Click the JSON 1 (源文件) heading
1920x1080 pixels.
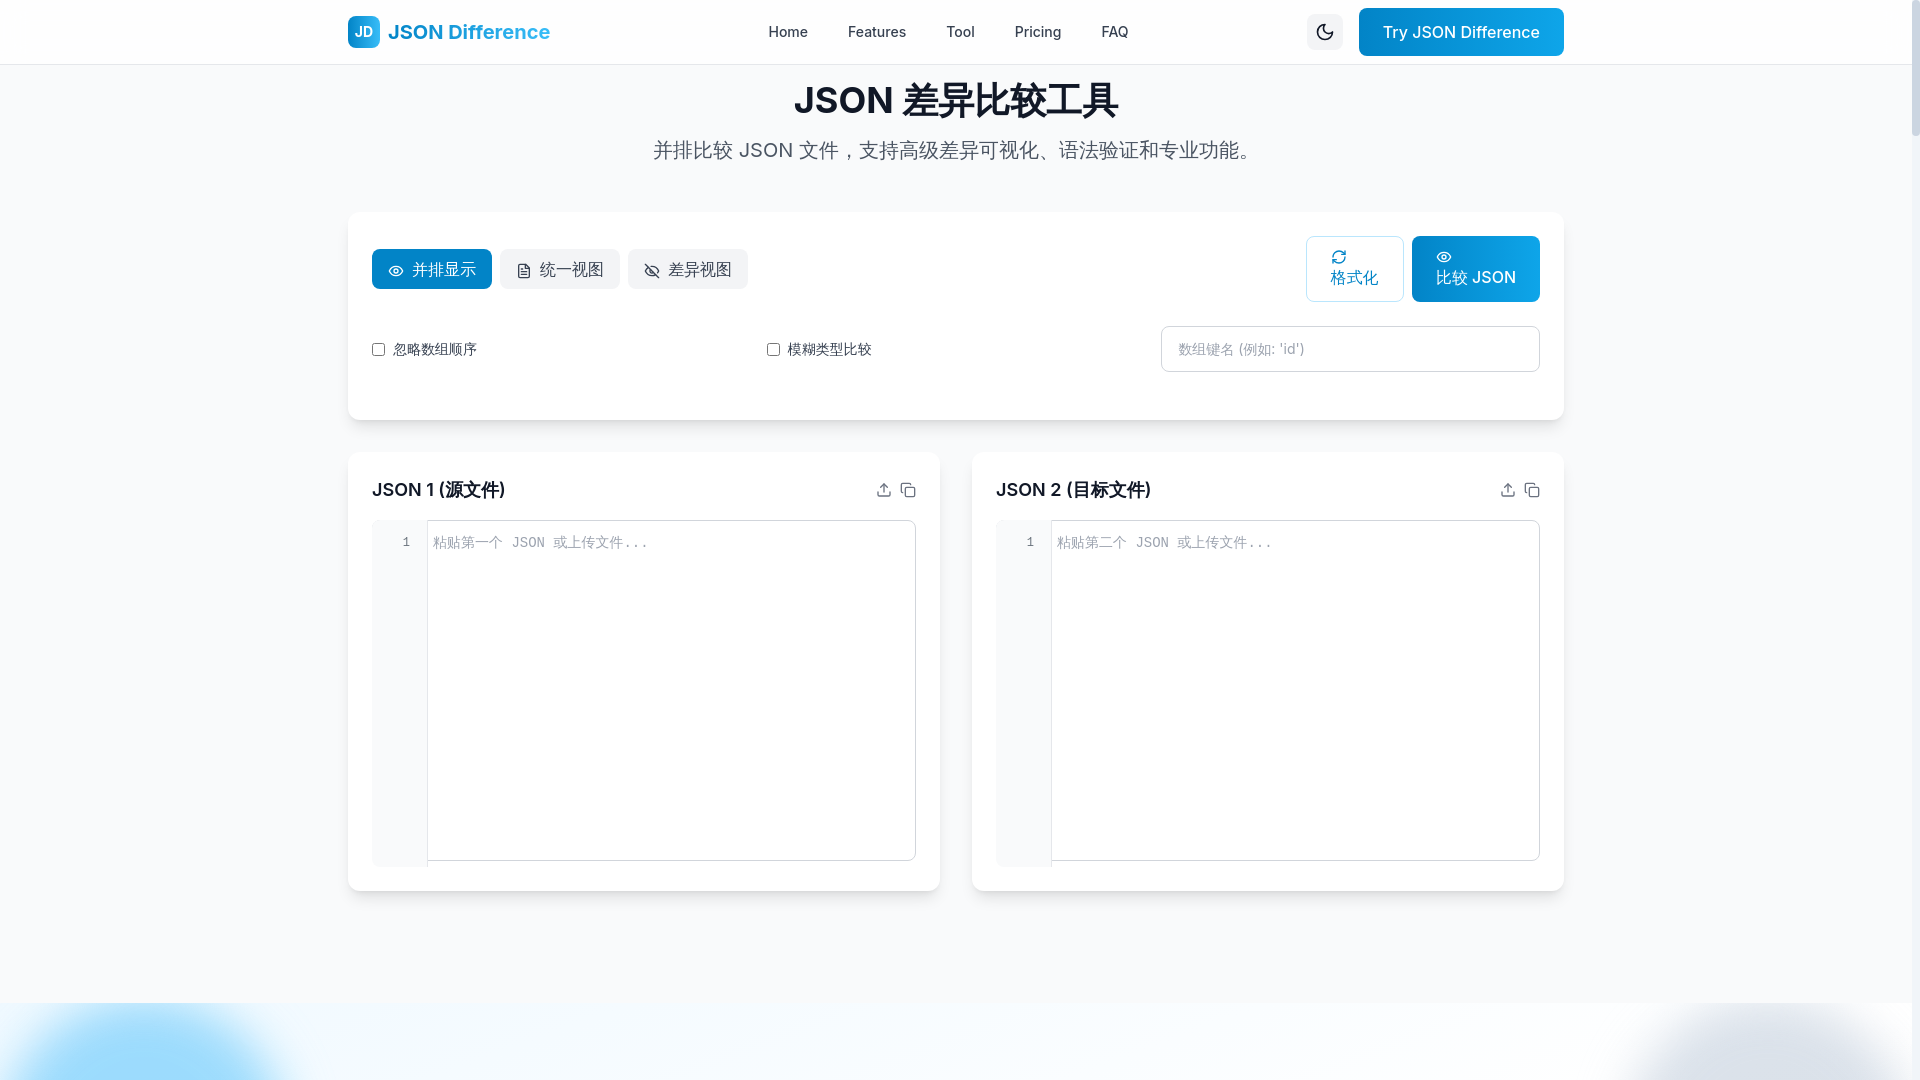point(439,490)
